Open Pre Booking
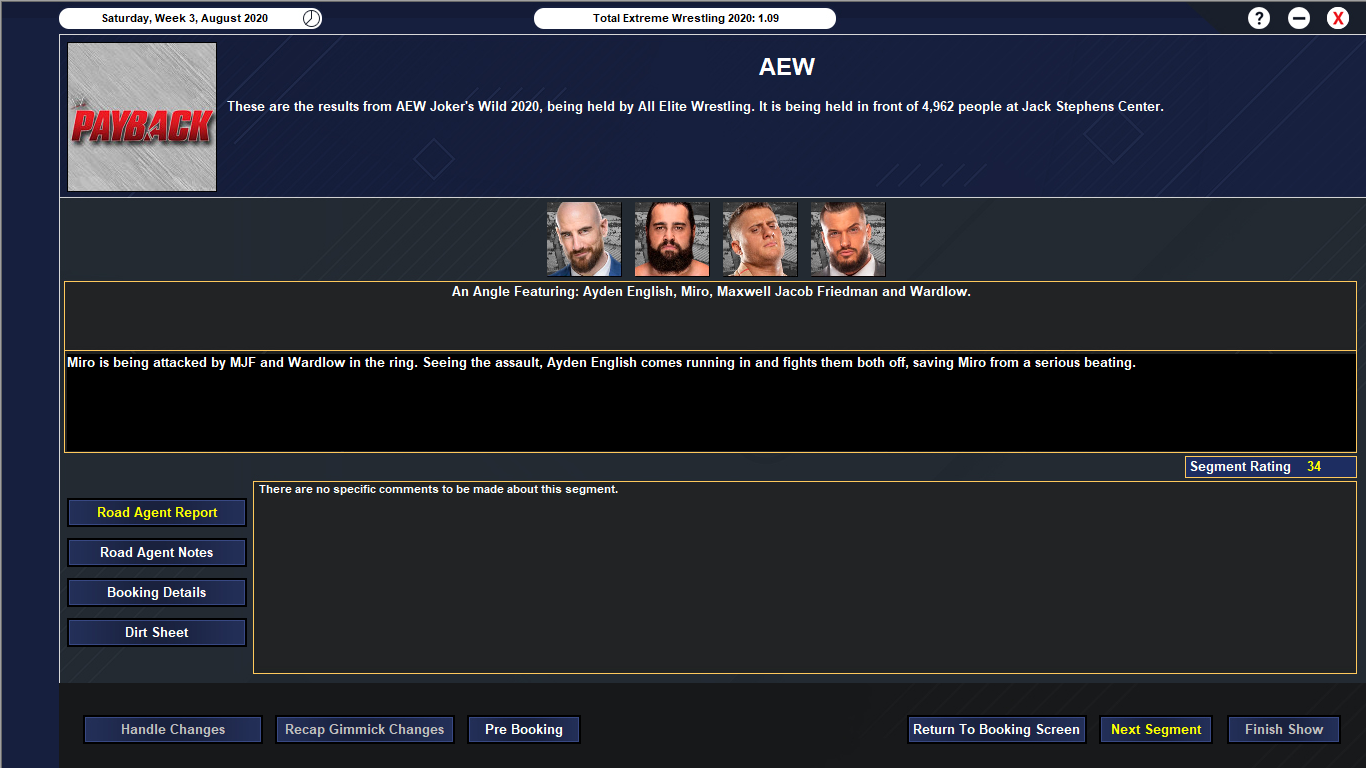 pos(524,729)
